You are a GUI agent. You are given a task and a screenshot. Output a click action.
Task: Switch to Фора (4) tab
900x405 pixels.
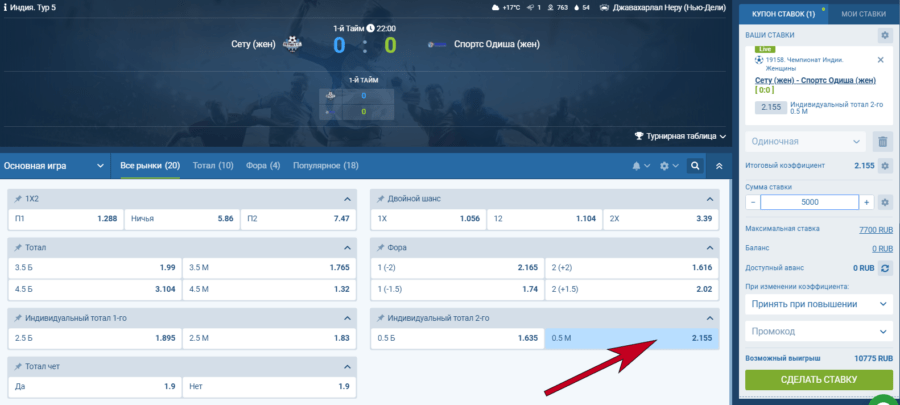point(263,166)
